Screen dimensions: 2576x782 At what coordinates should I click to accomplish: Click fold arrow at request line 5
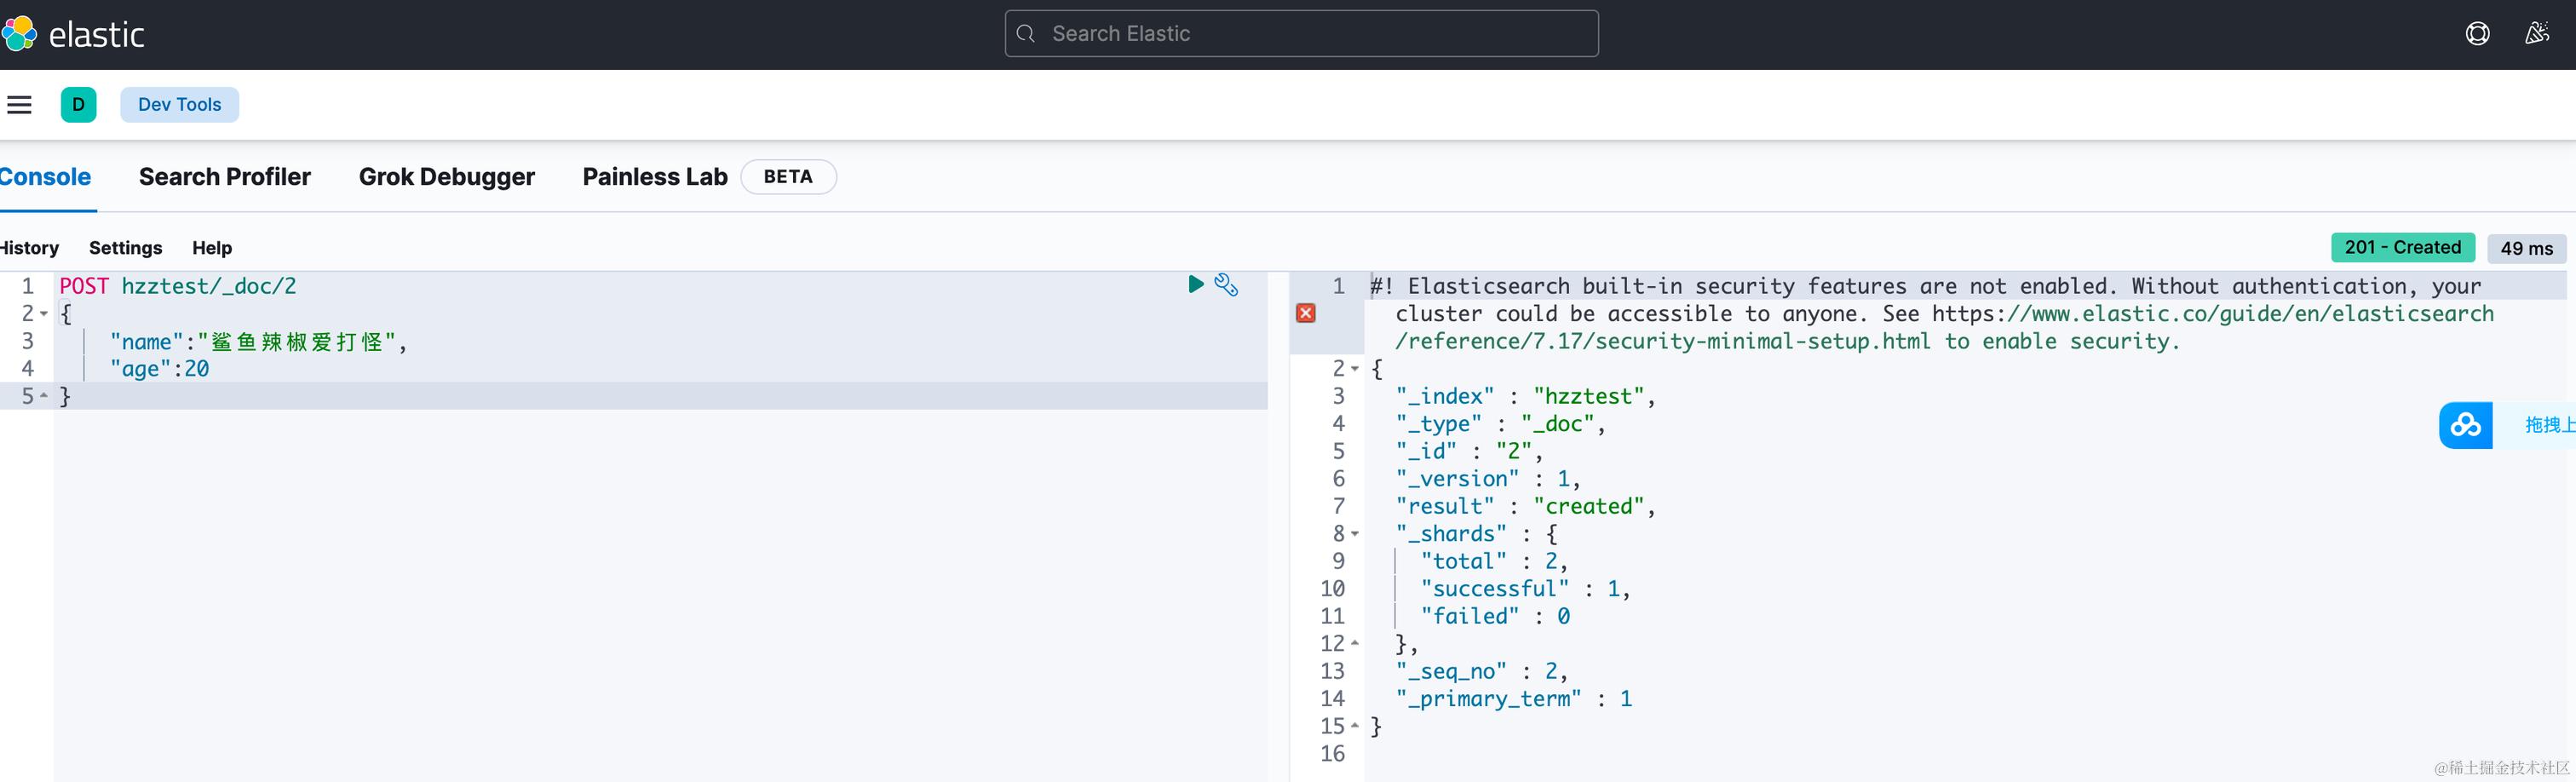click(44, 396)
